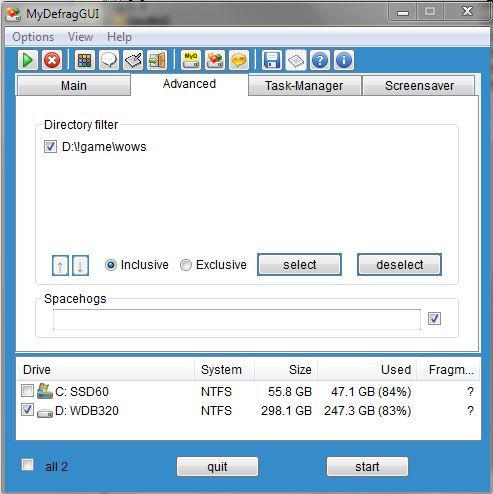
Task: Select the 'D: WDB320' drive label
Action: [x=87, y=411]
